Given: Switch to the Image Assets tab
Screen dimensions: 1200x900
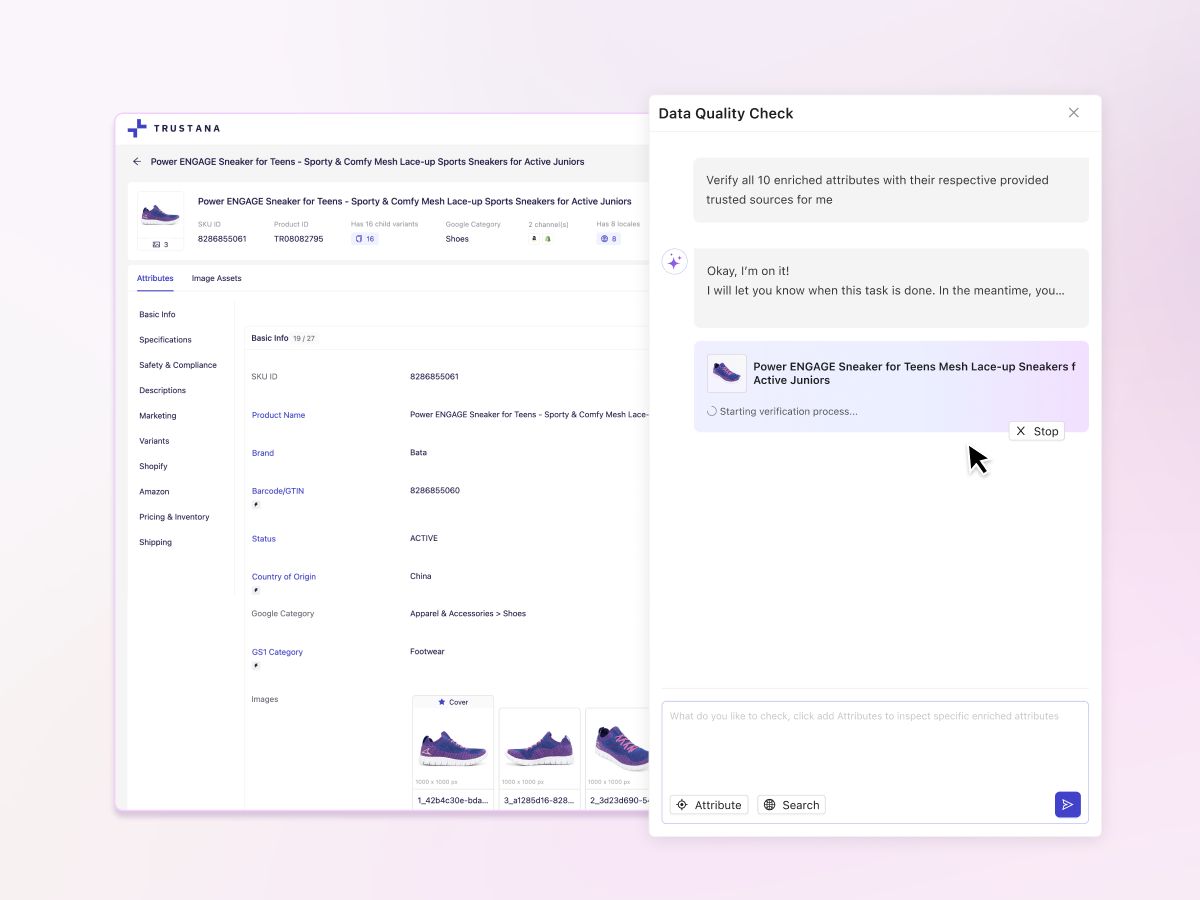Looking at the screenshot, I should pos(216,278).
